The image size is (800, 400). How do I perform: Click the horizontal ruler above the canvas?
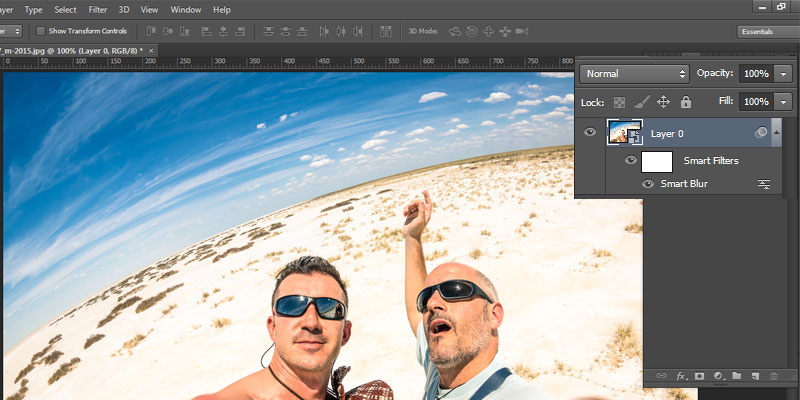click(287, 63)
